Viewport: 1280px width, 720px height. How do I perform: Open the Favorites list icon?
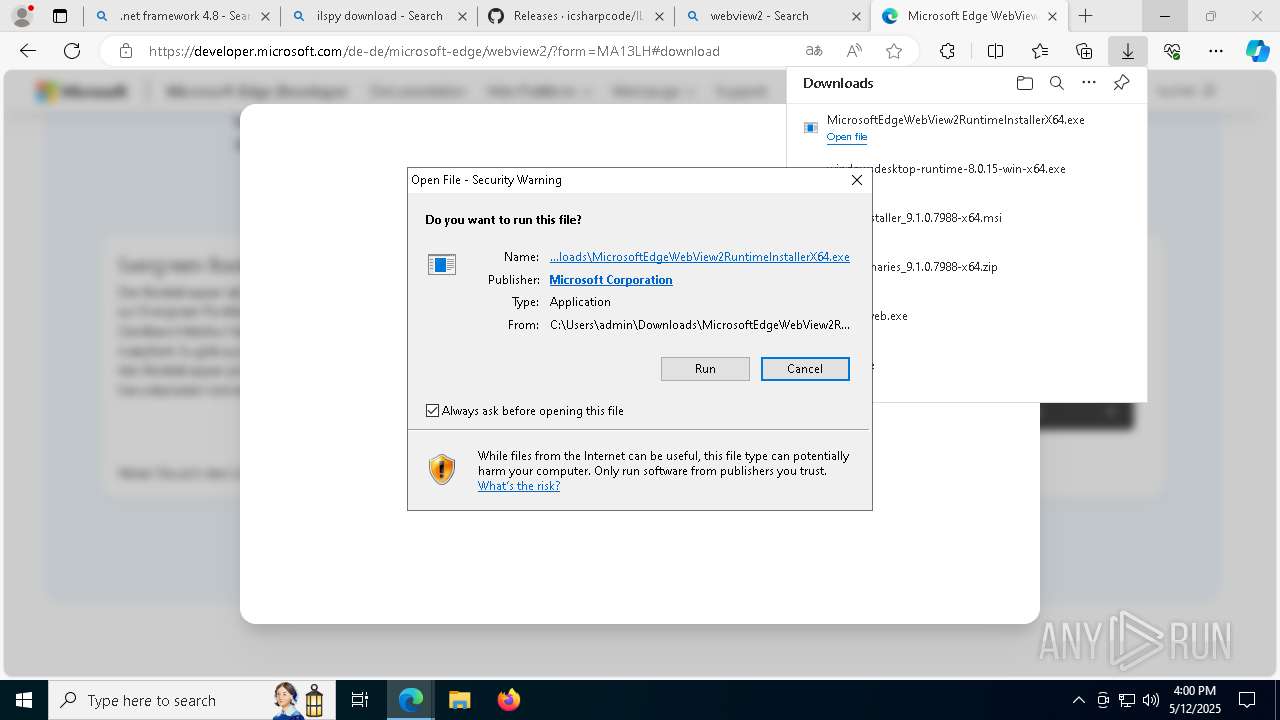tap(1040, 51)
